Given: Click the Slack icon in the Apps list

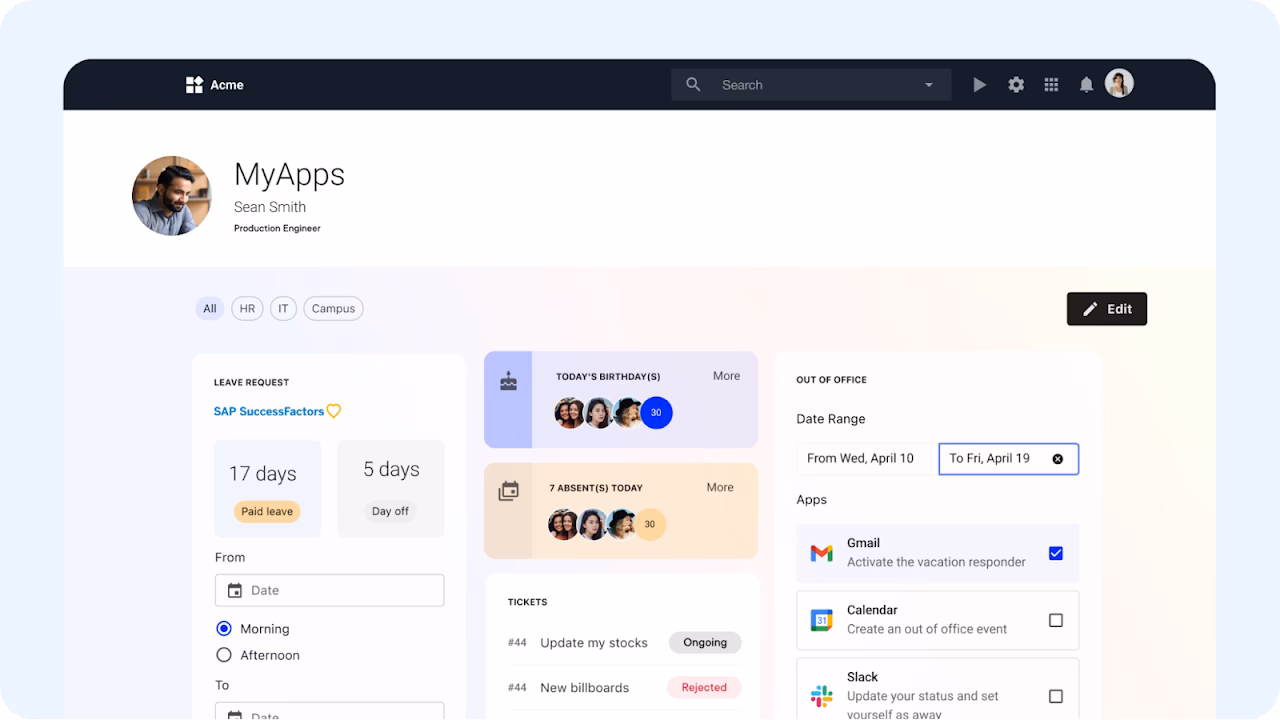Looking at the screenshot, I should [820, 694].
